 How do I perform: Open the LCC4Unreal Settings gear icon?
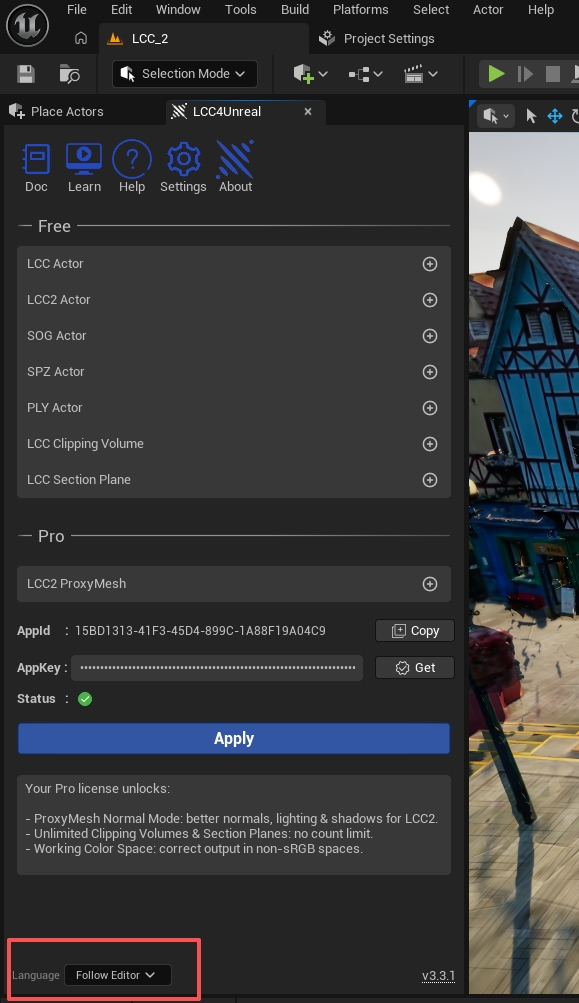pyautogui.click(x=184, y=159)
